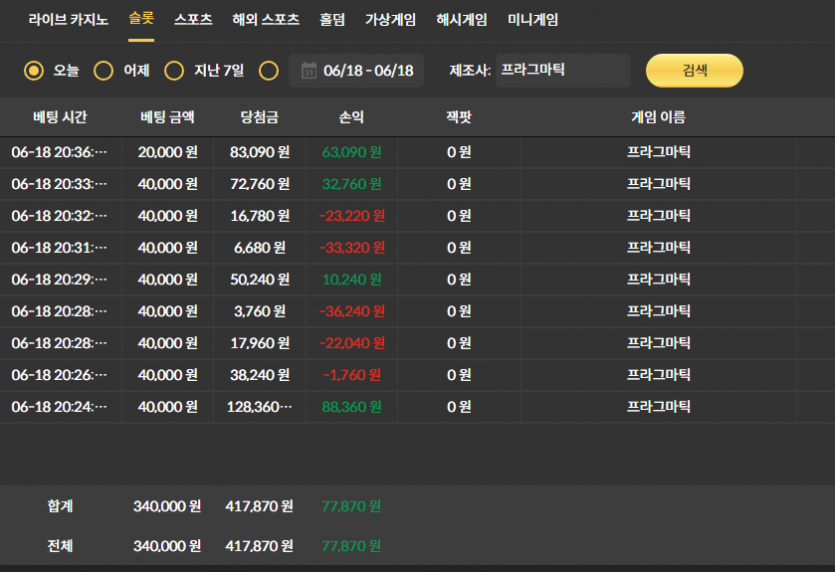835x572 pixels.
Task: Go to the 홀덤 tab
Action: (x=332, y=20)
